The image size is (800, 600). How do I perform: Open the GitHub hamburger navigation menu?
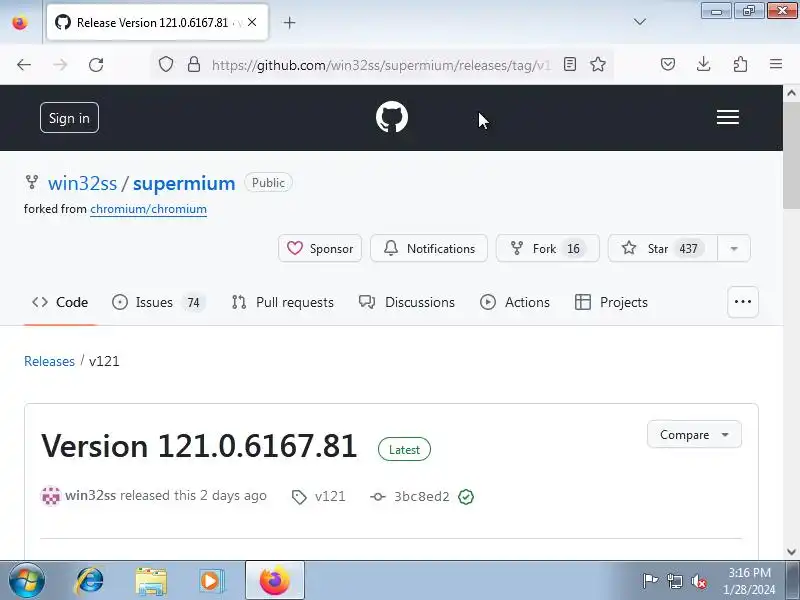coord(728,117)
